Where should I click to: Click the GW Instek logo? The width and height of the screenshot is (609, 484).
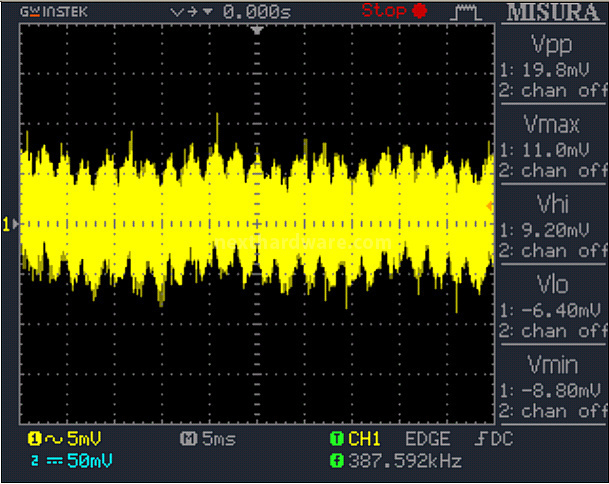coord(54,12)
